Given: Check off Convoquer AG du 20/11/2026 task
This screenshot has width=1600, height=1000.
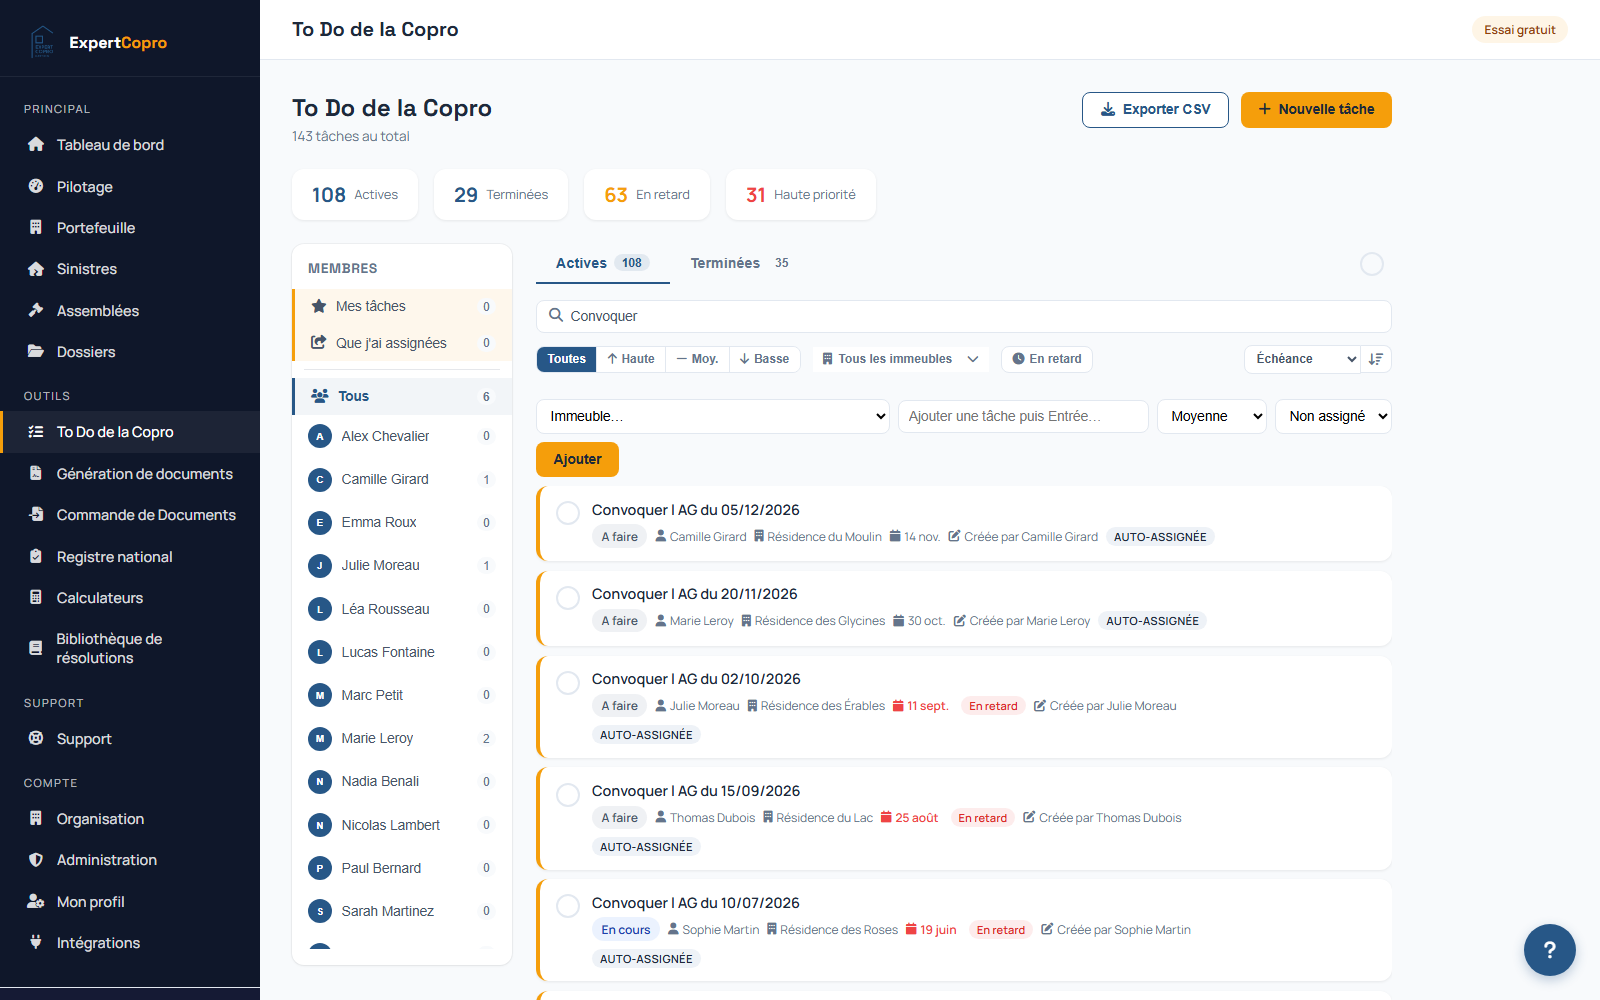Looking at the screenshot, I should (568, 597).
